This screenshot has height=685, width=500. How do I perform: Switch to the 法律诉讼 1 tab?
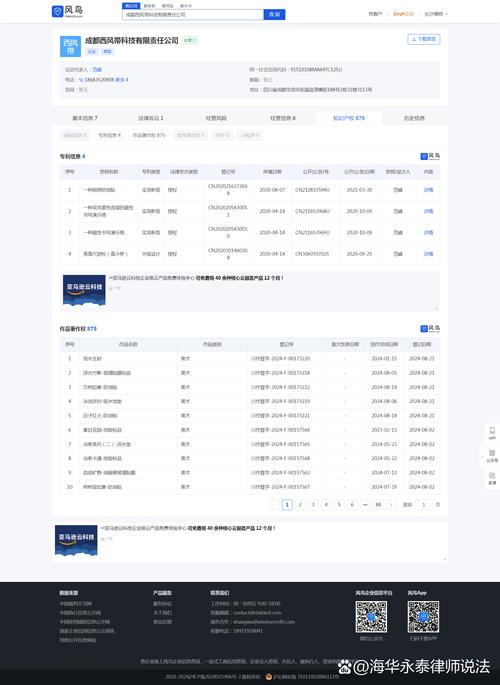(151, 118)
